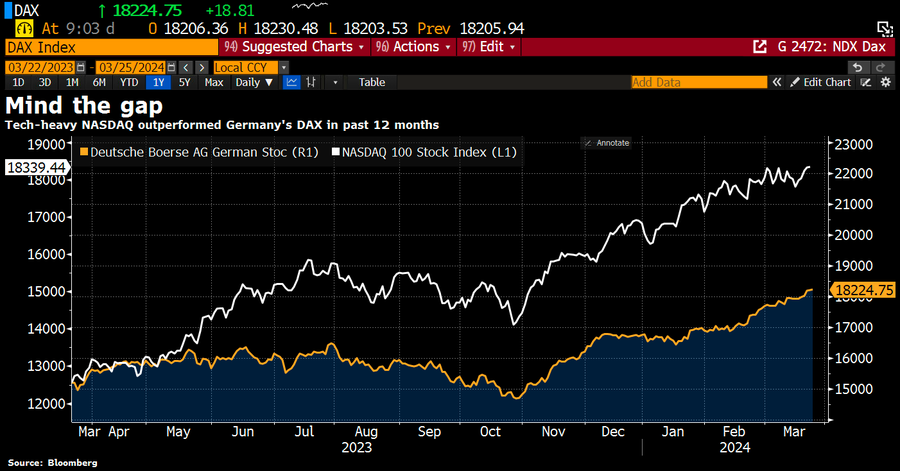The width and height of the screenshot is (900, 471).
Task: Open the Local CCY currency dropdown arrow
Action: [x=284, y=68]
